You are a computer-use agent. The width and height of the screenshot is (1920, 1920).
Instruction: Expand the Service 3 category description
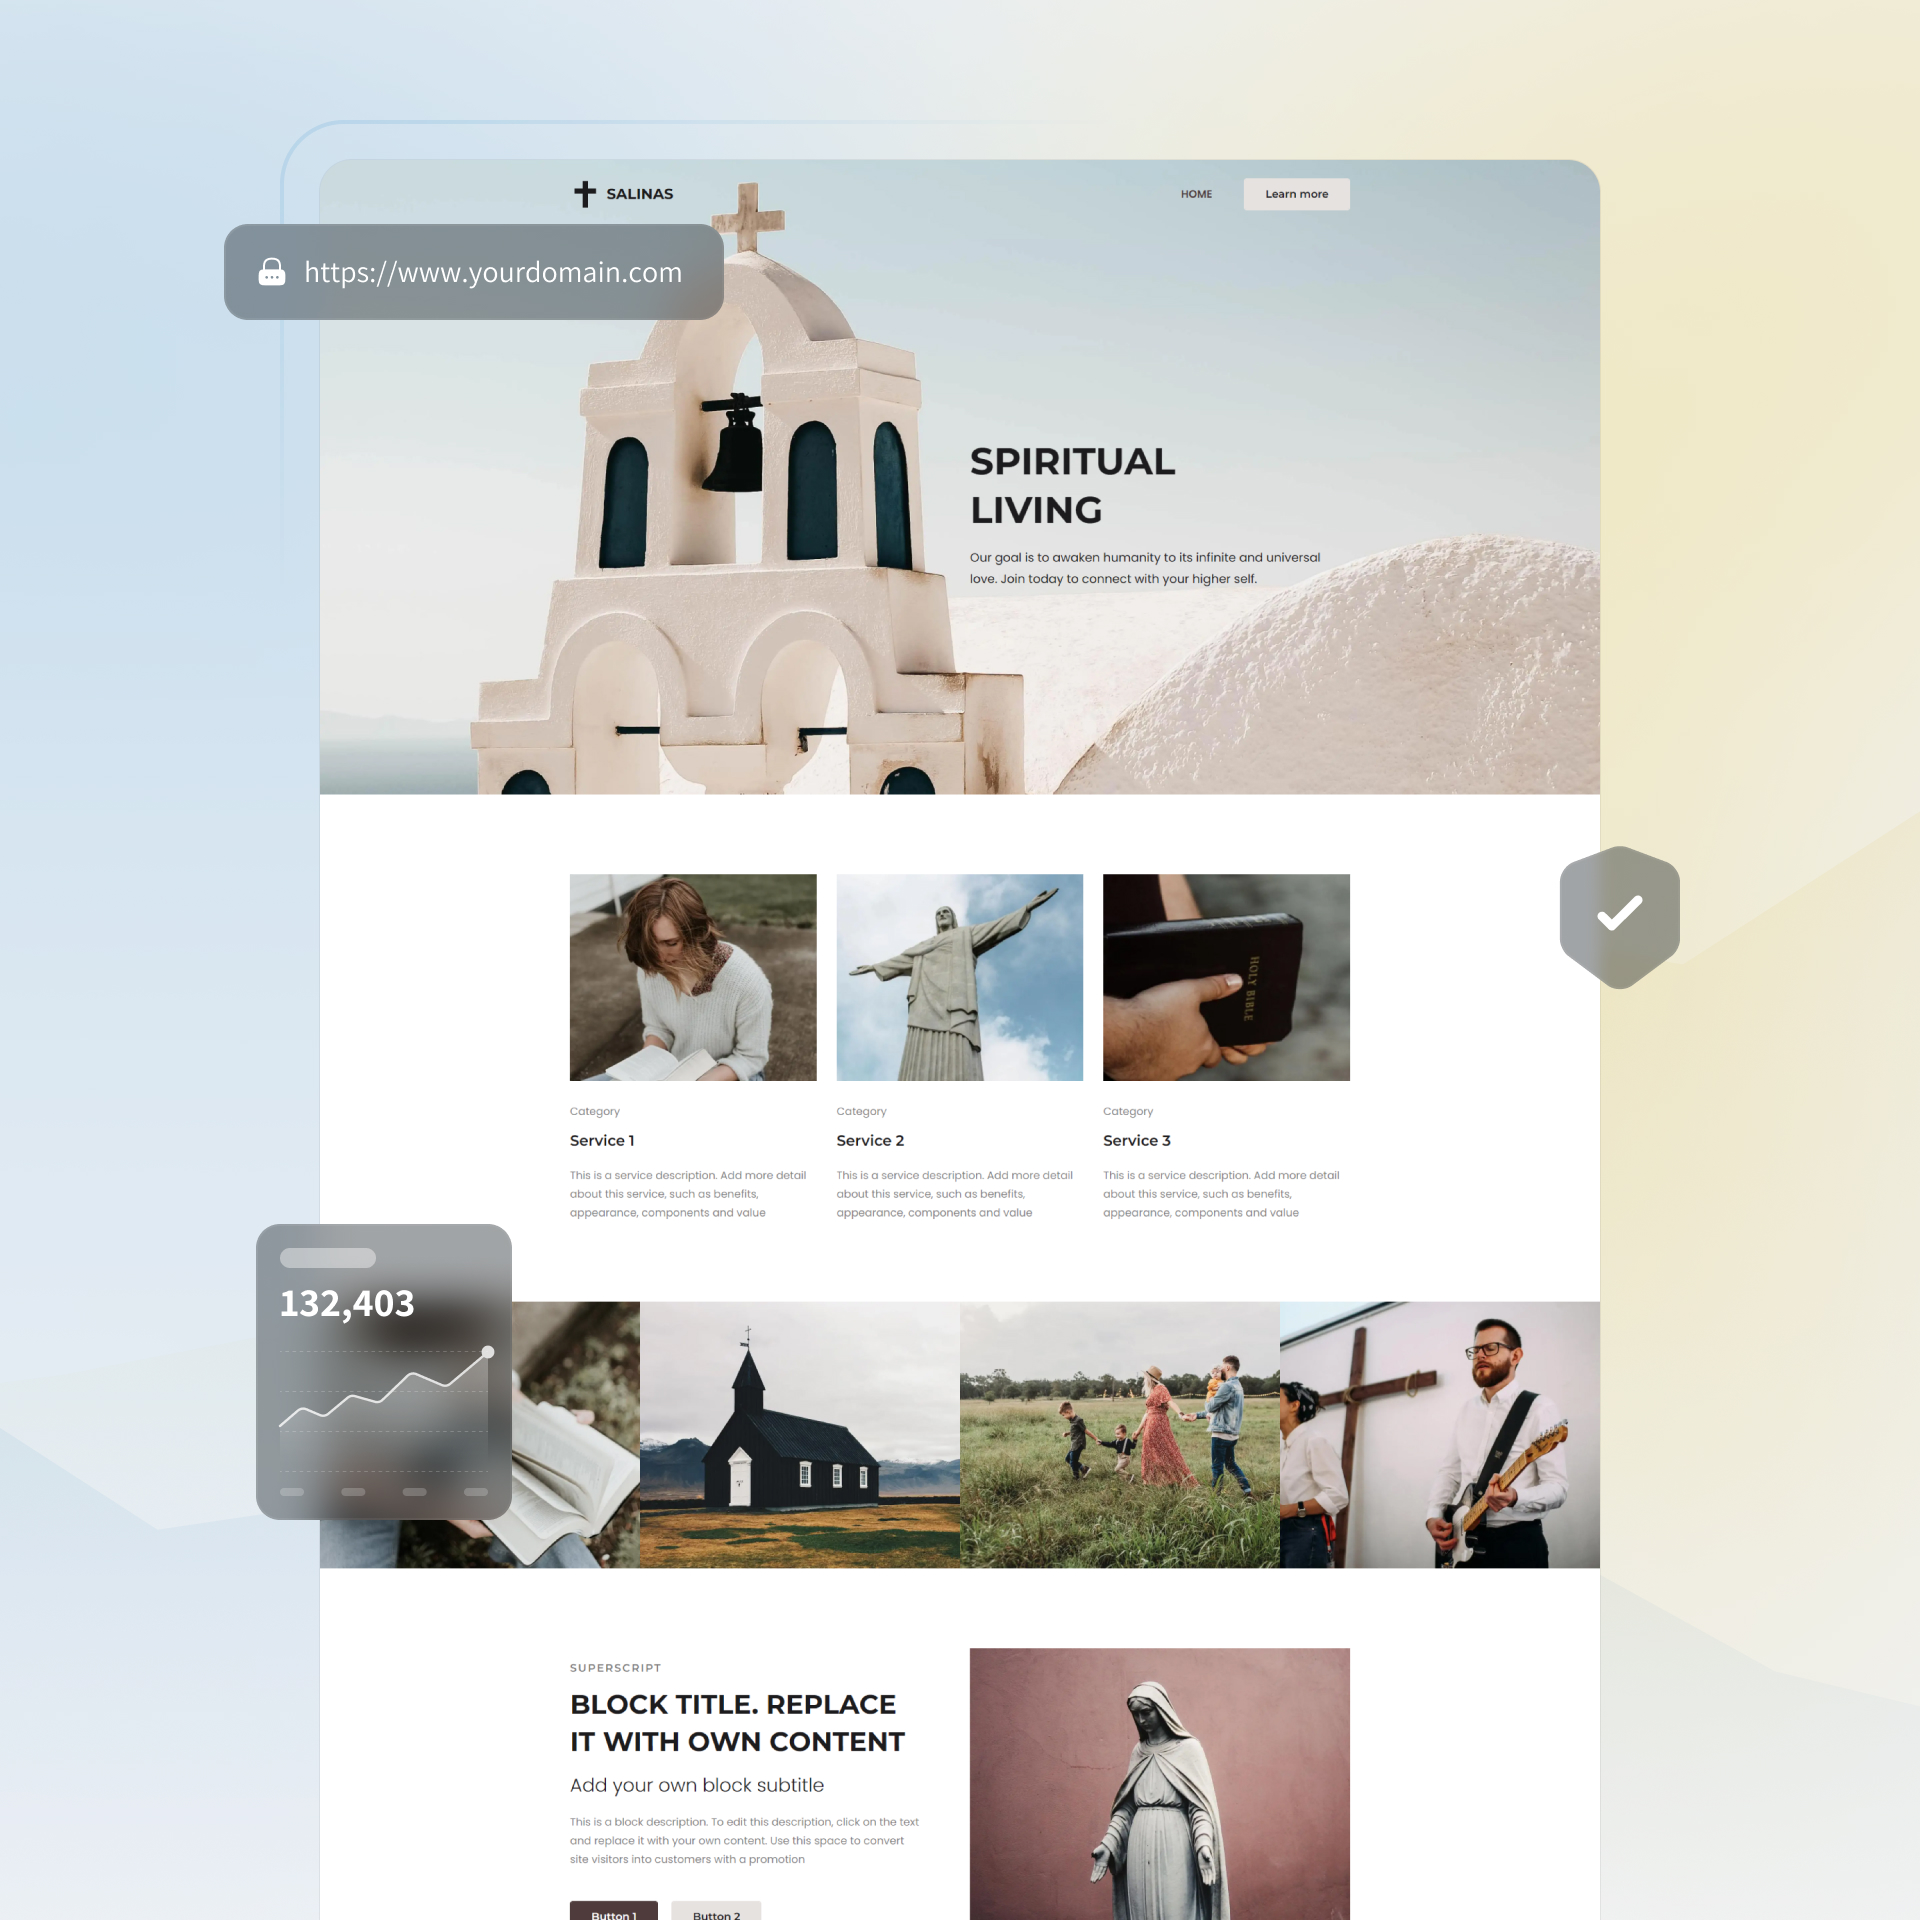tap(1225, 1192)
